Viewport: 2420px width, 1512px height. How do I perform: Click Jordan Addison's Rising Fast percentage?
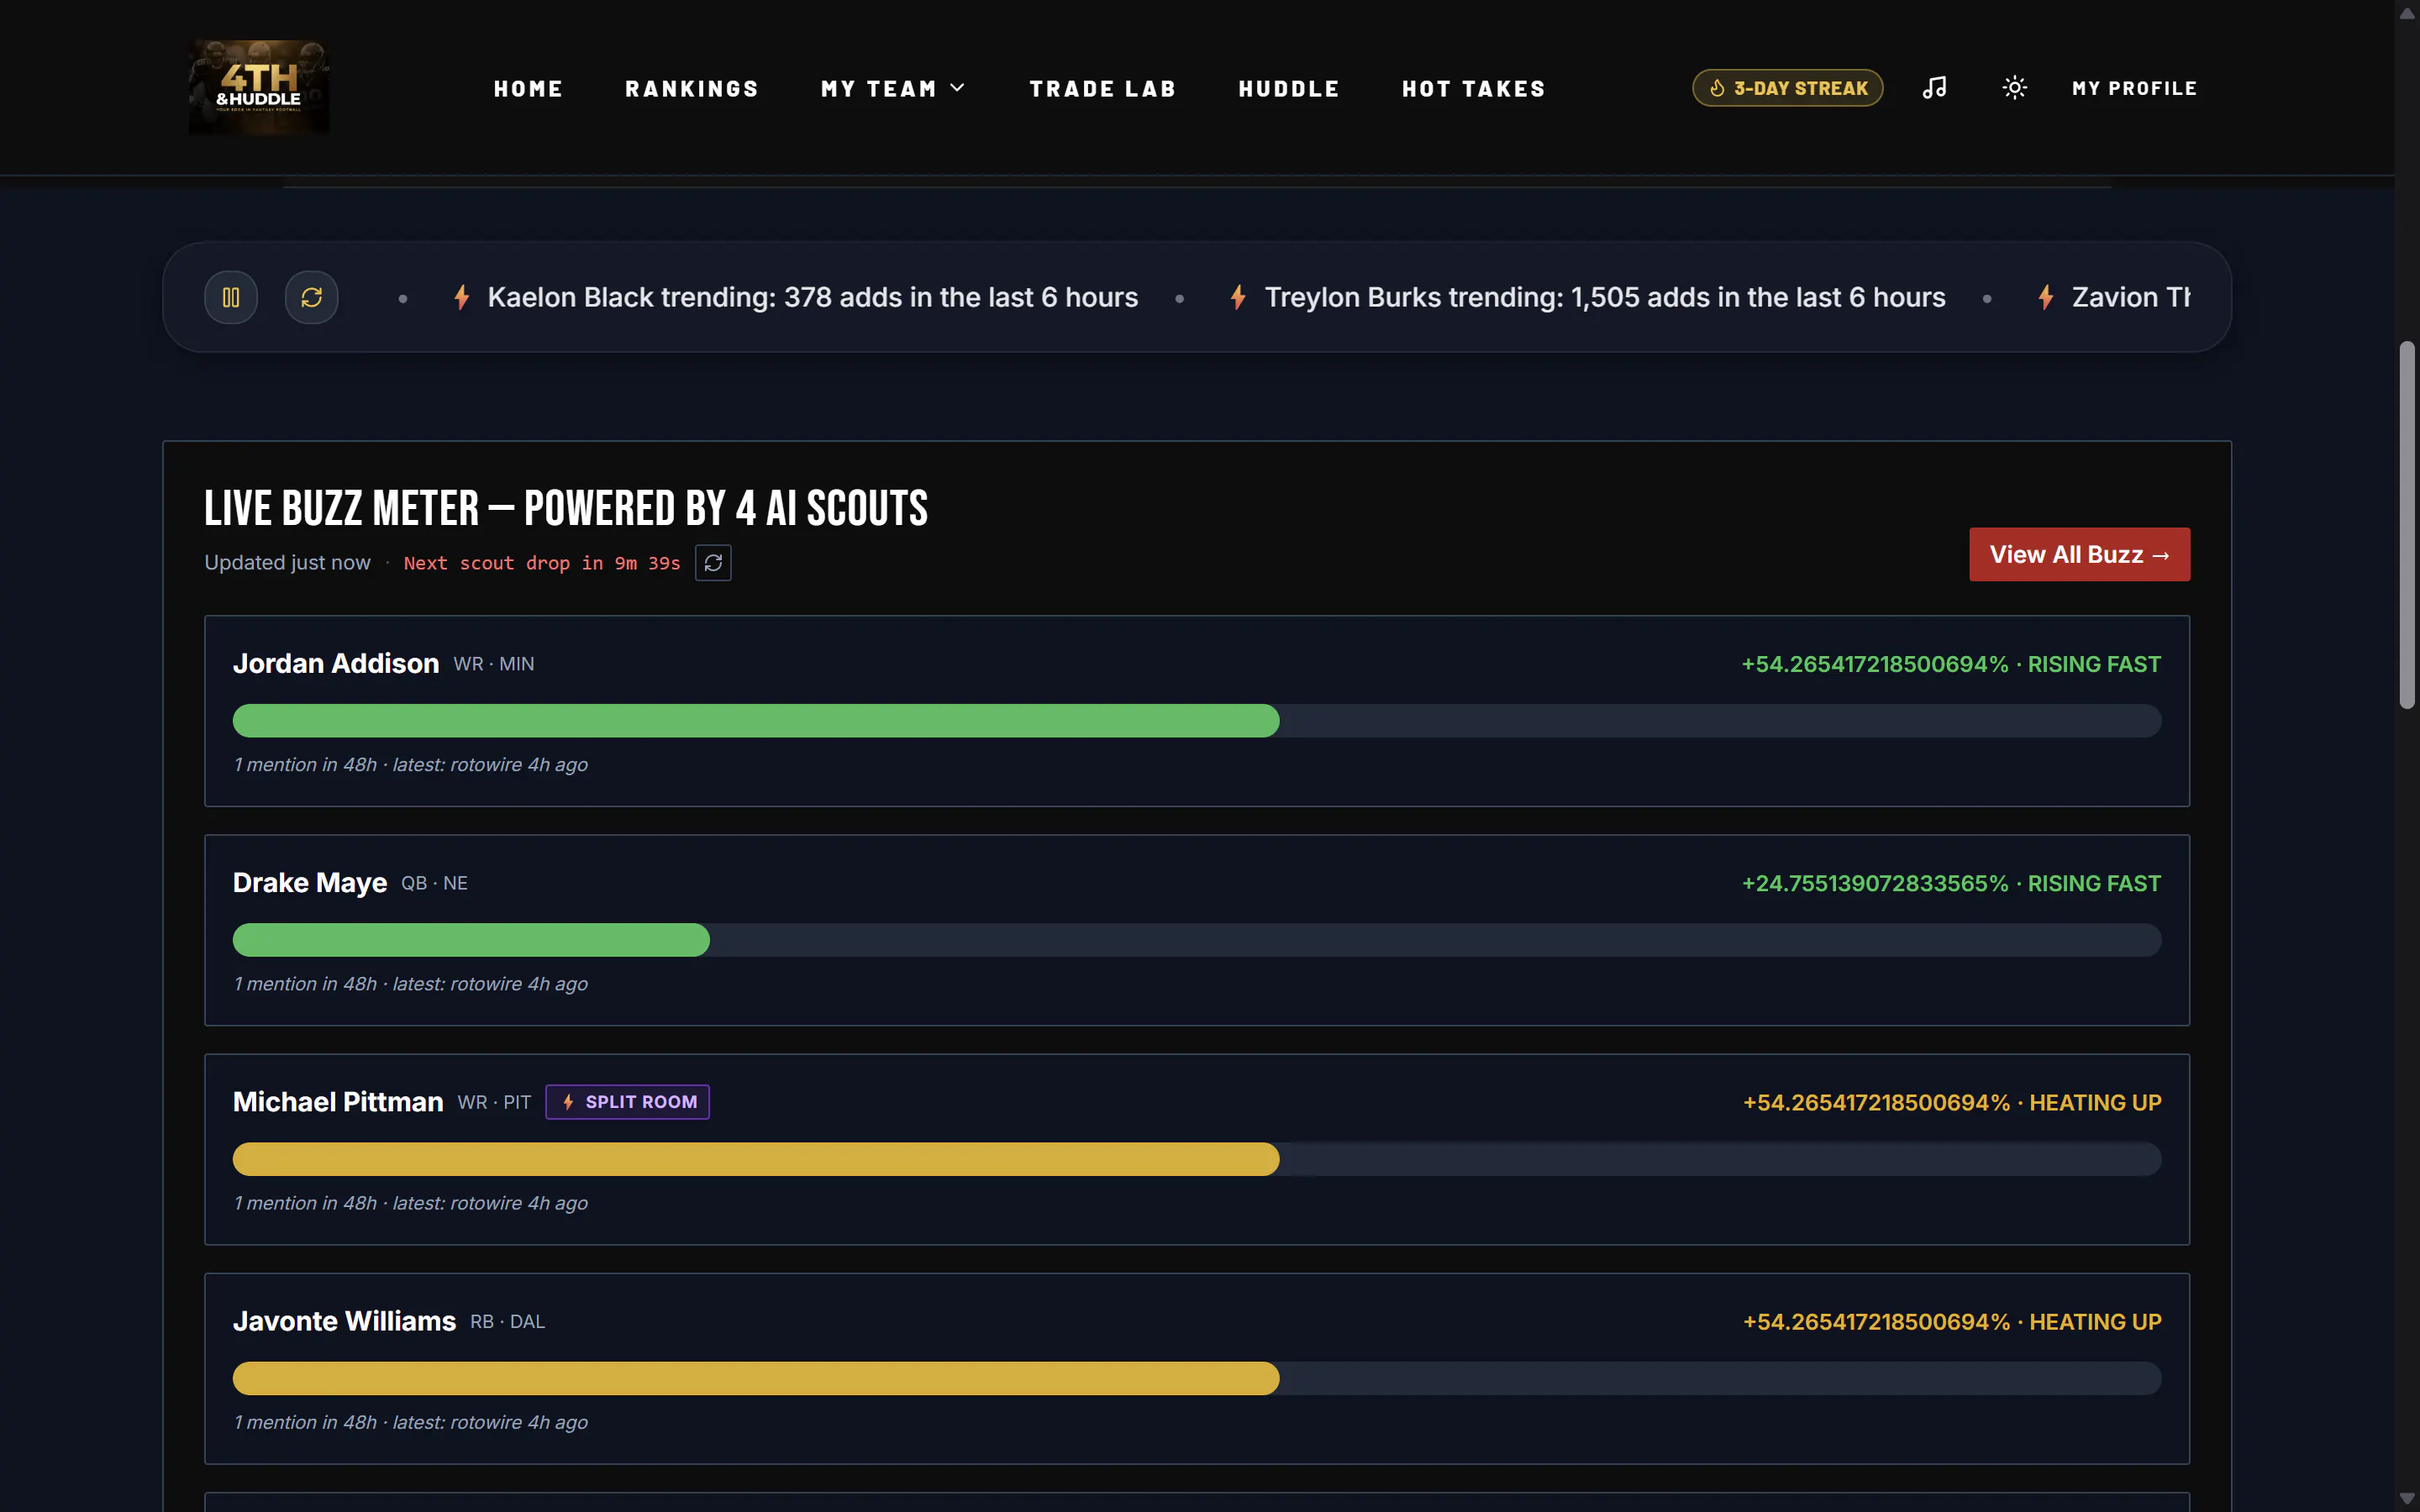click(1951, 664)
